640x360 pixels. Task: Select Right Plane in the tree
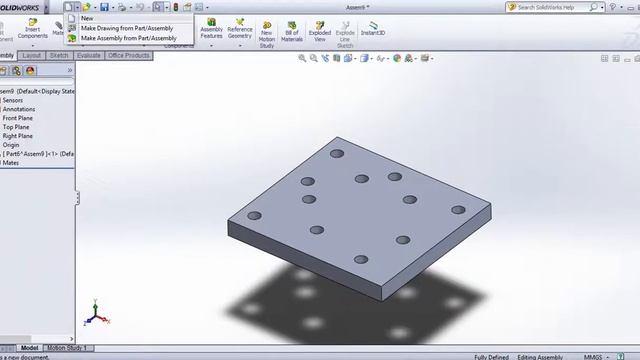click(x=18, y=136)
